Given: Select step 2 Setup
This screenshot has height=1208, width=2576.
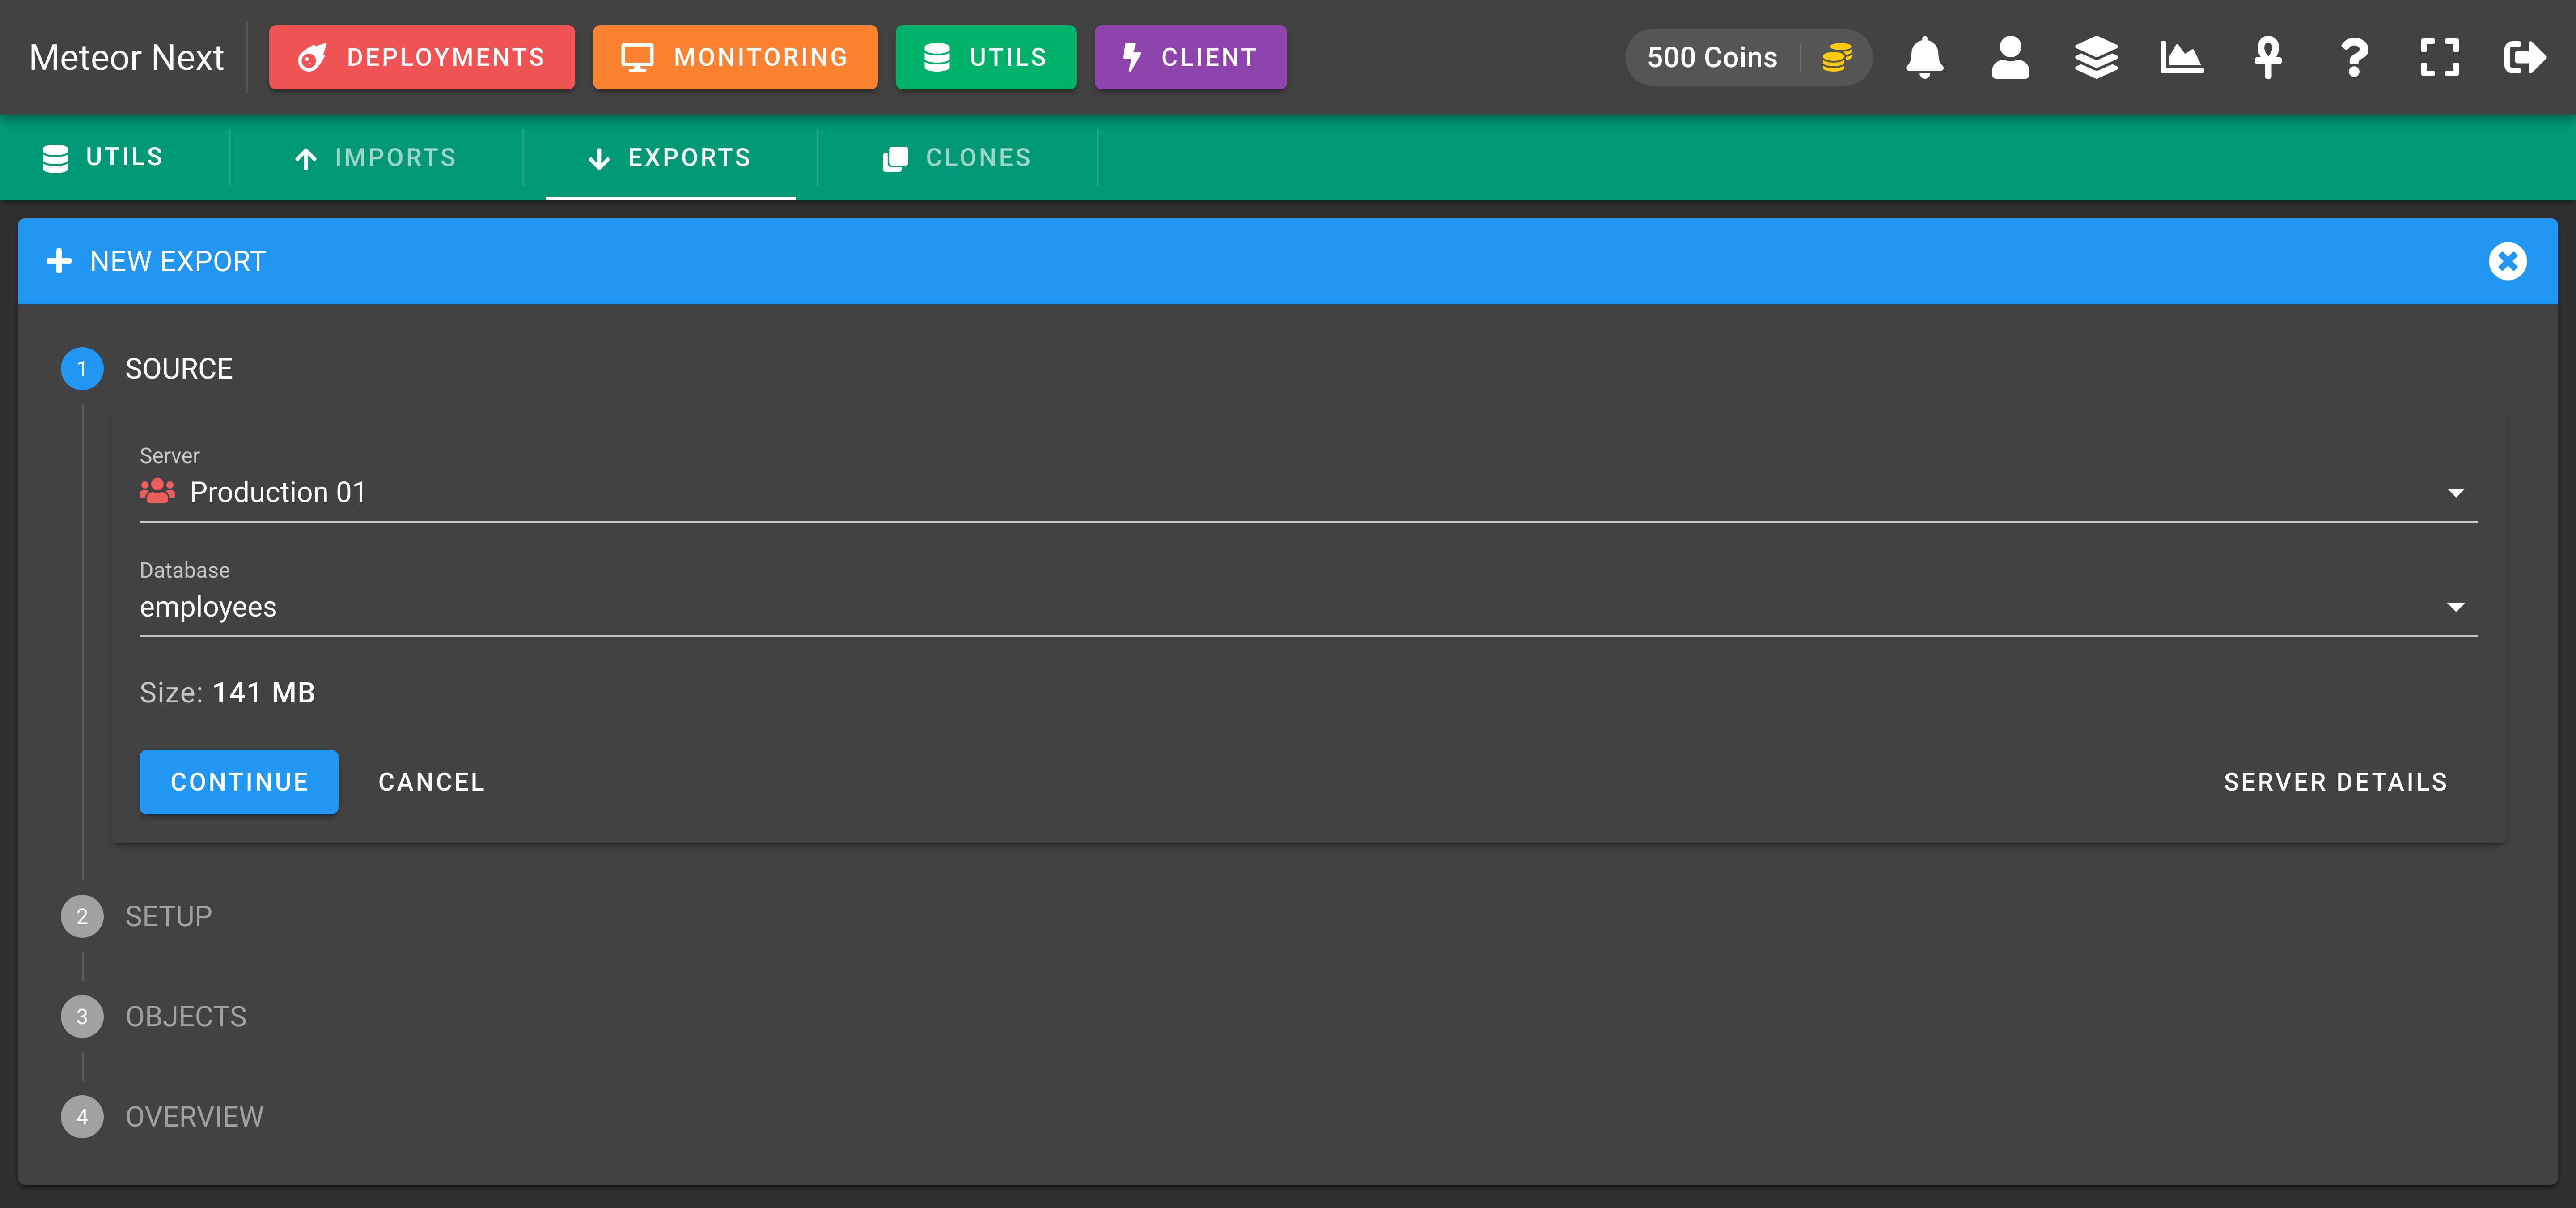Looking at the screenshot, I should pos(137,916).
